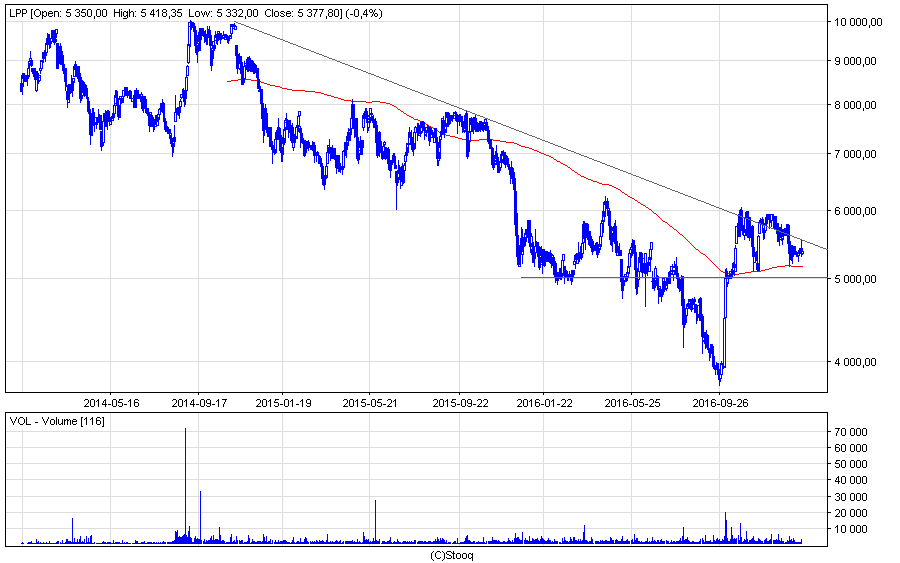Click the price low candle near 2016-09-26
Screen dimensions: 900x563
click(x=720, y=376)
